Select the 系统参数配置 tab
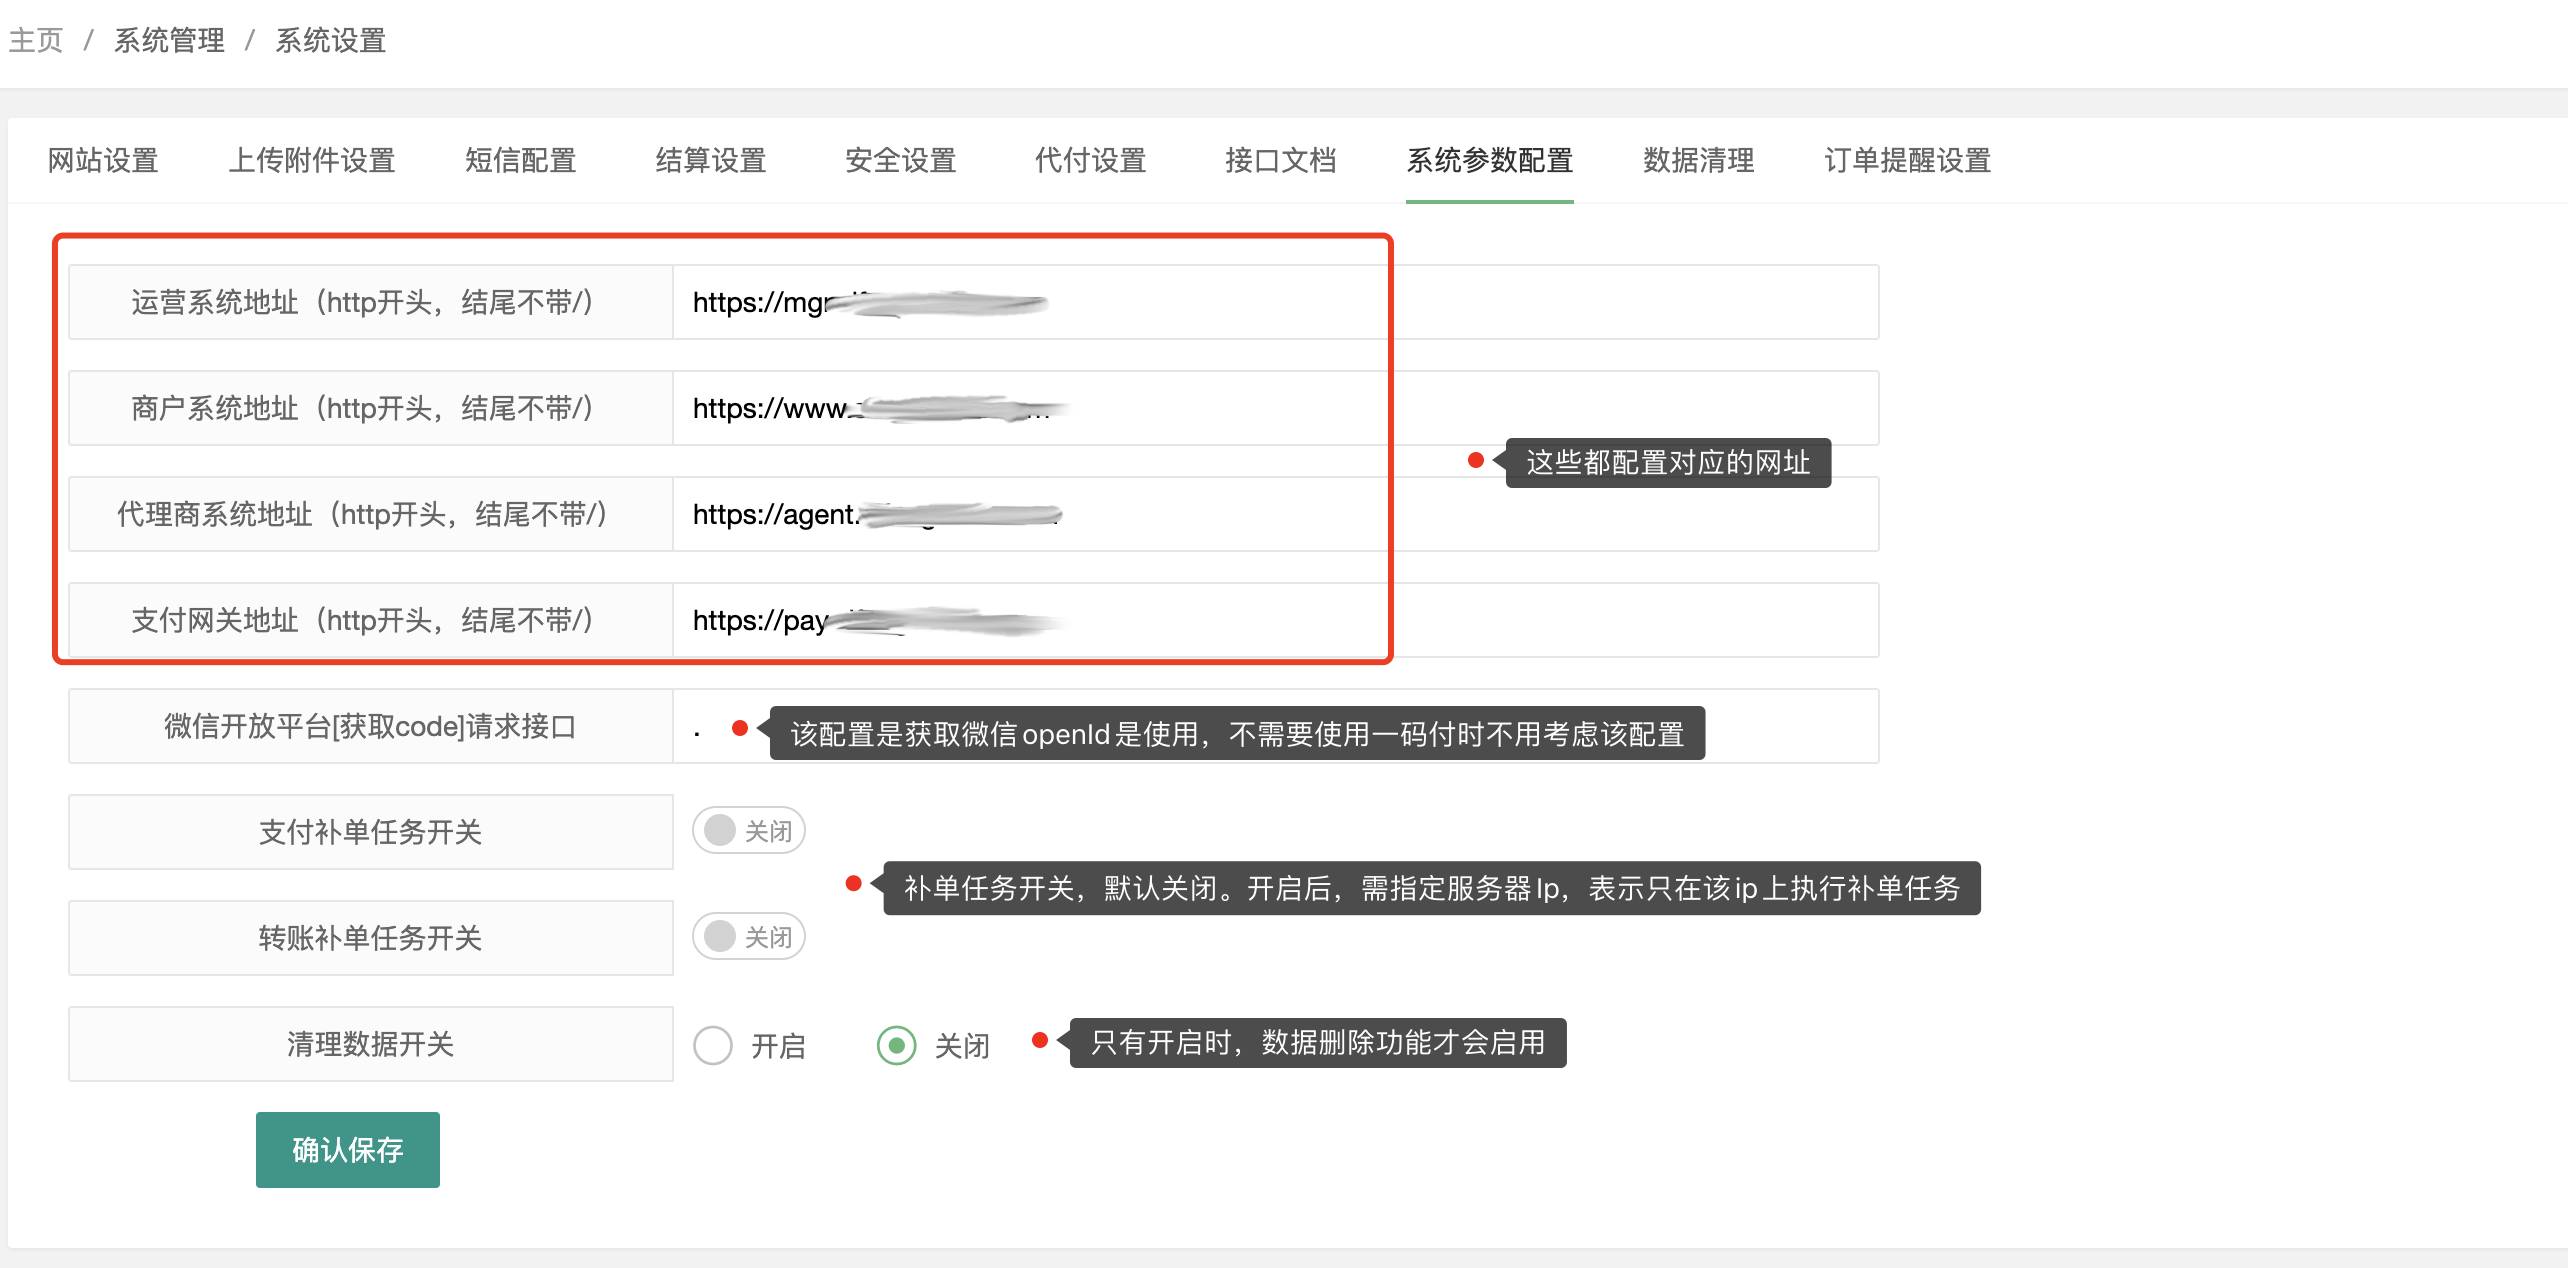The image size is (2568, 1268). 1489,160
